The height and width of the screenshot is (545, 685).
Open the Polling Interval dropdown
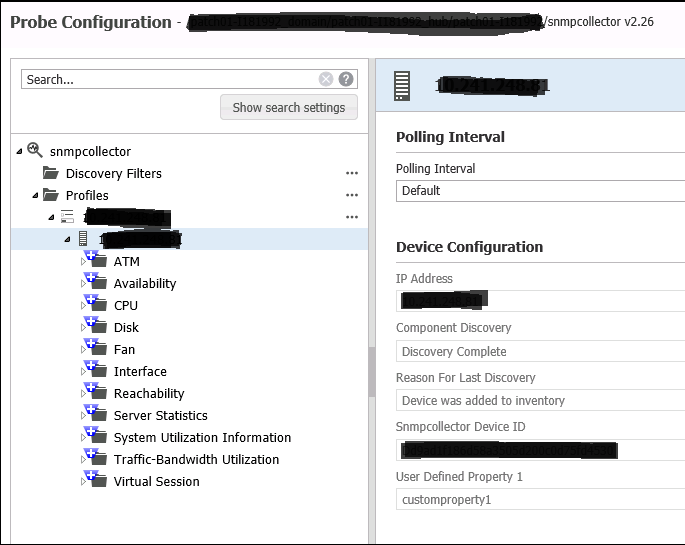tap(540, 190)
